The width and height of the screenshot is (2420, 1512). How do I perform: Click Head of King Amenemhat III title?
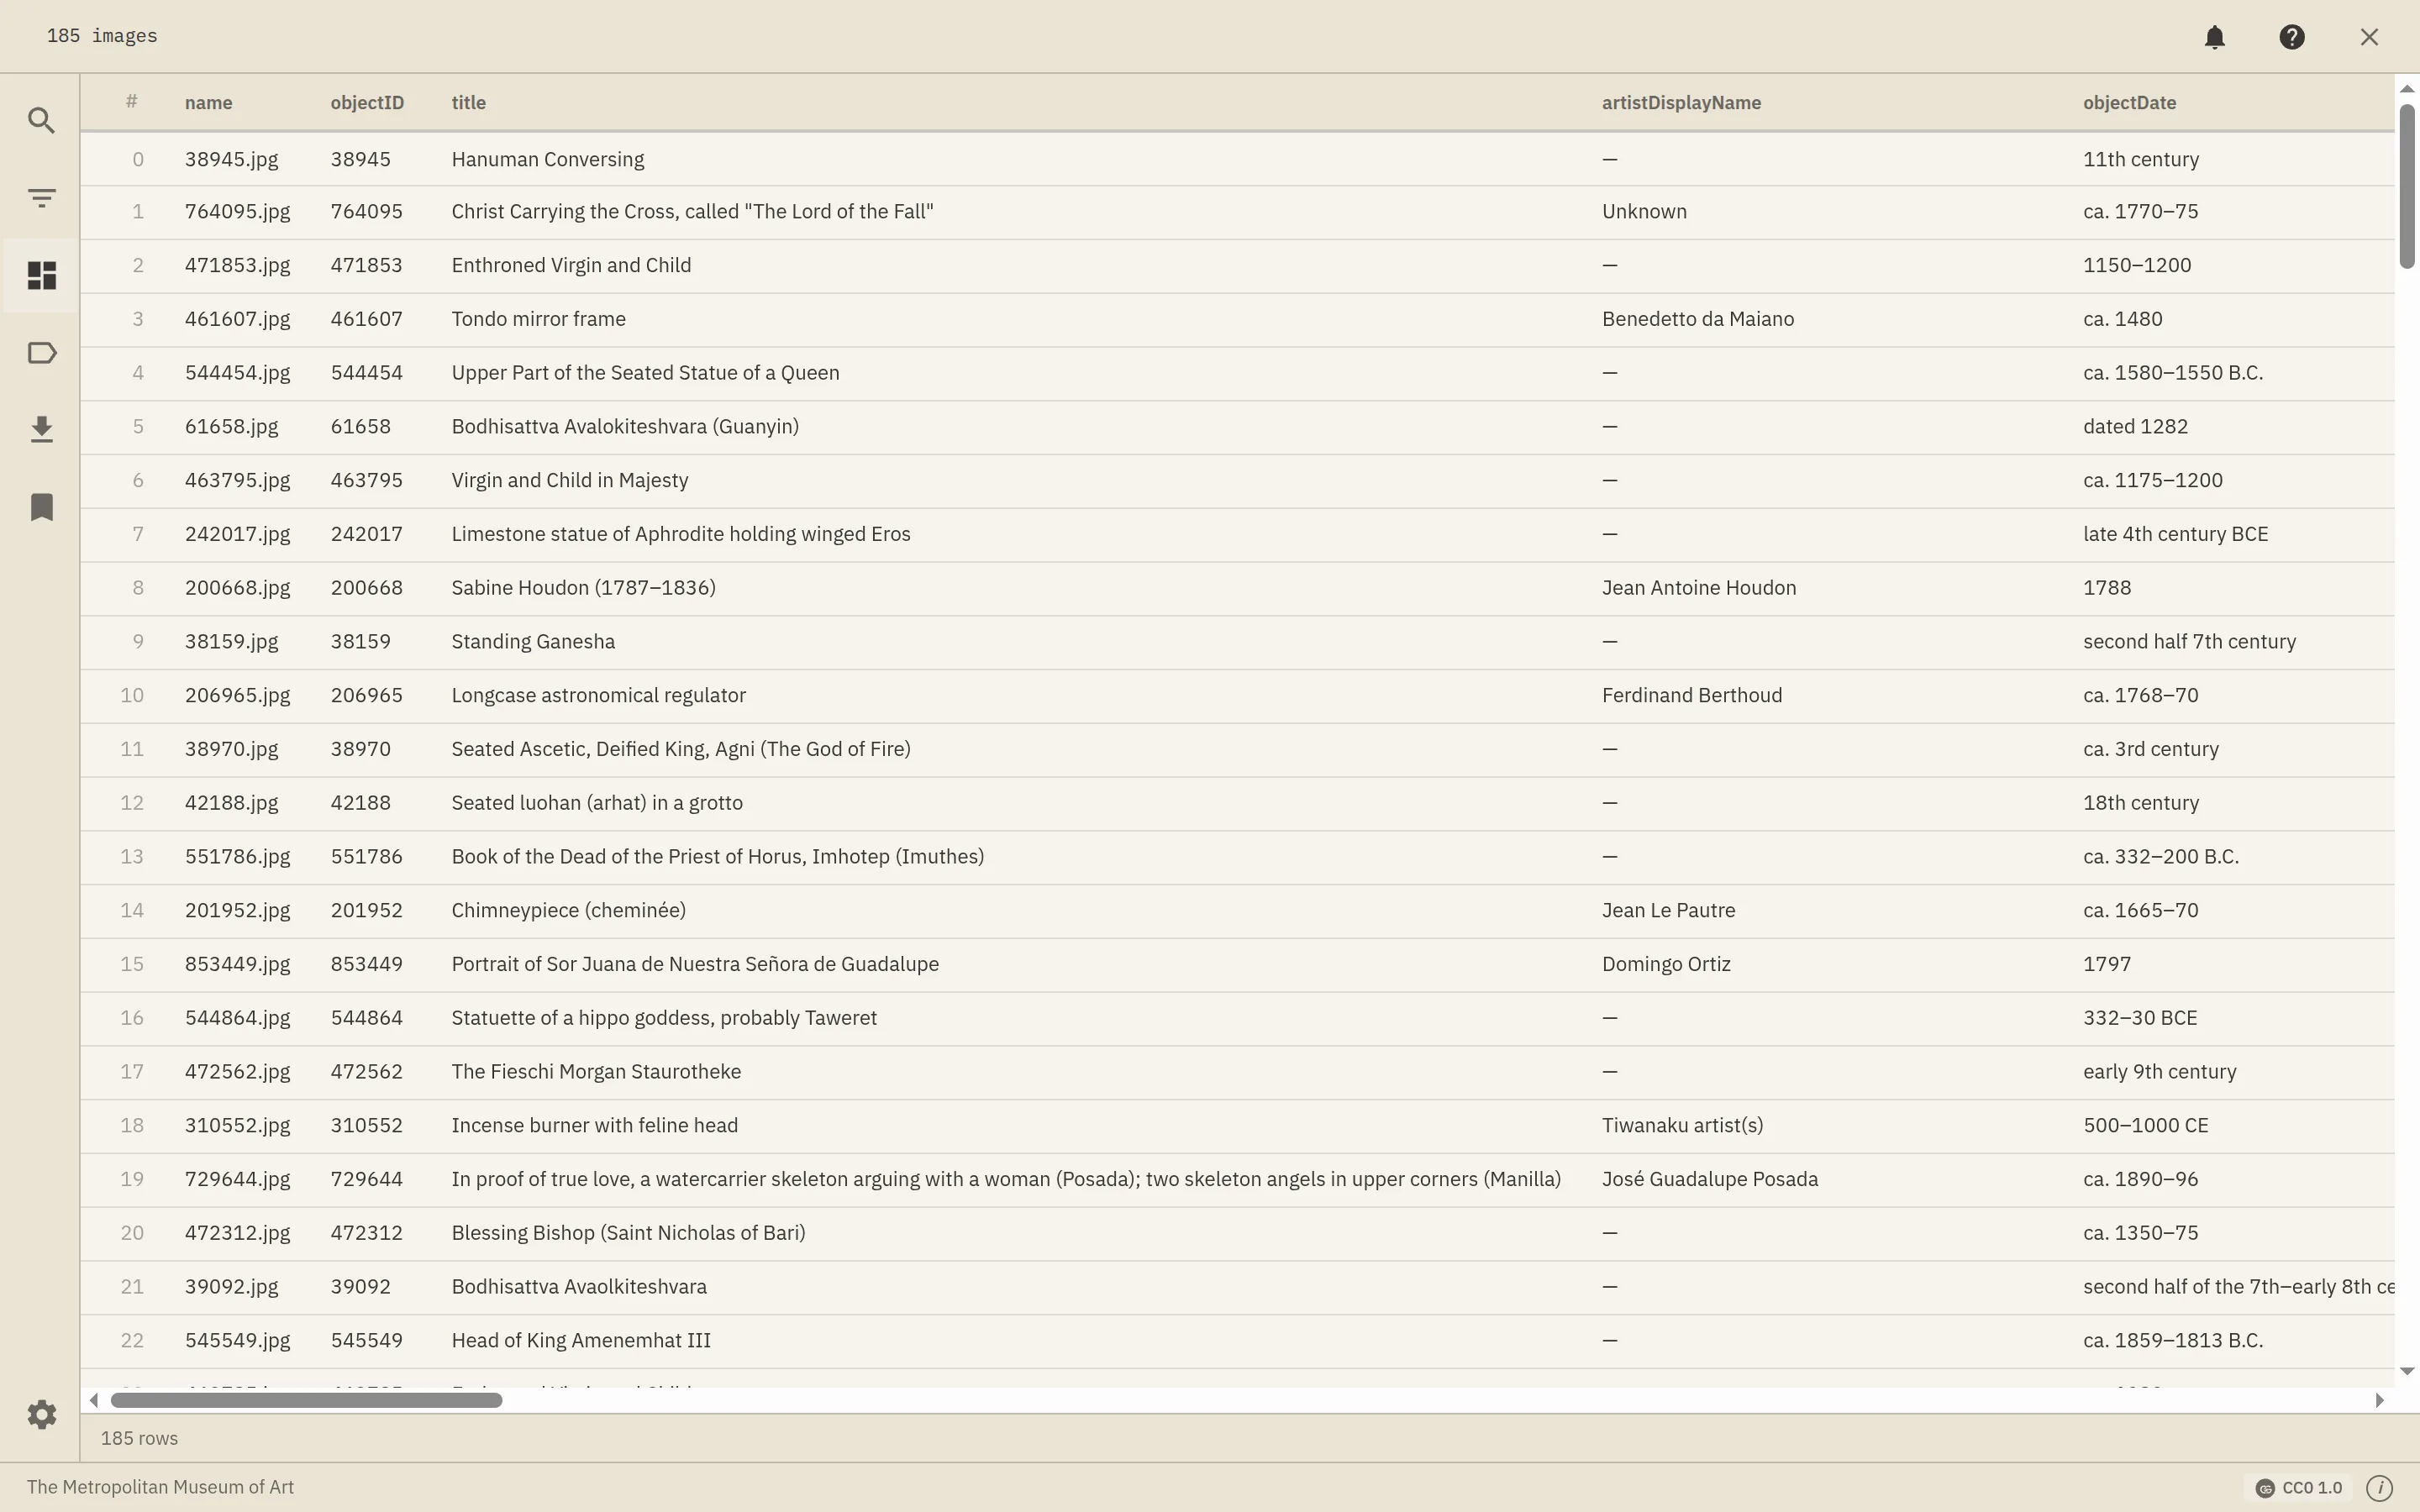click(x=581, y=1341)
